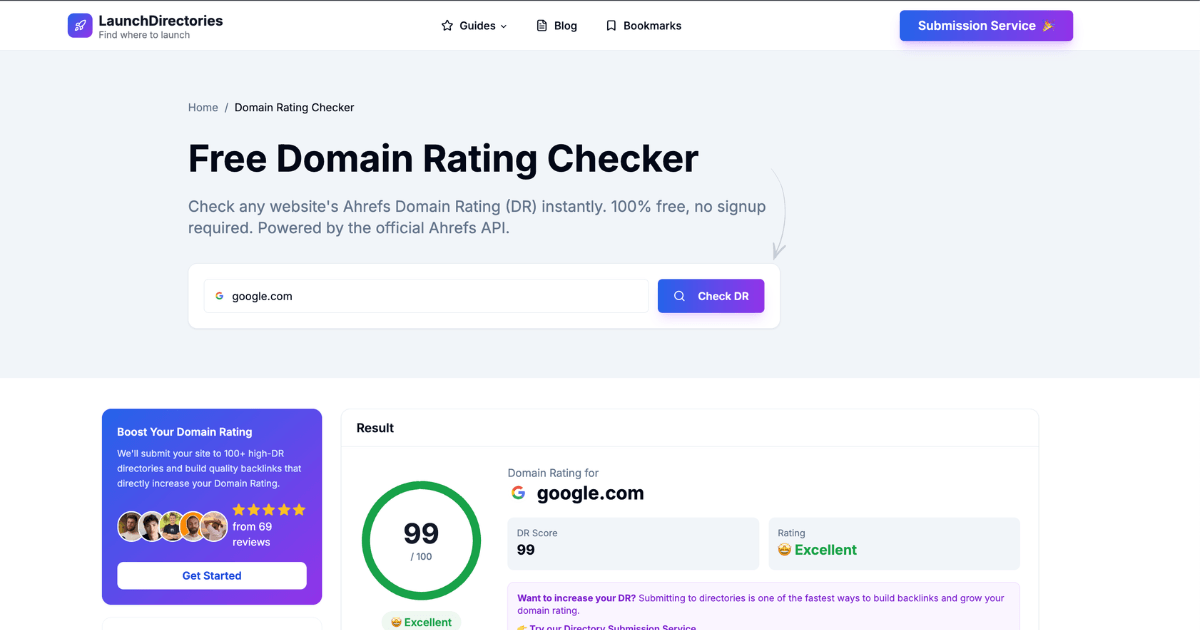The height and width of the screenshot is (630, 1200).
Task: Click the 99 / 100 score circle
Action: [422, 541]
